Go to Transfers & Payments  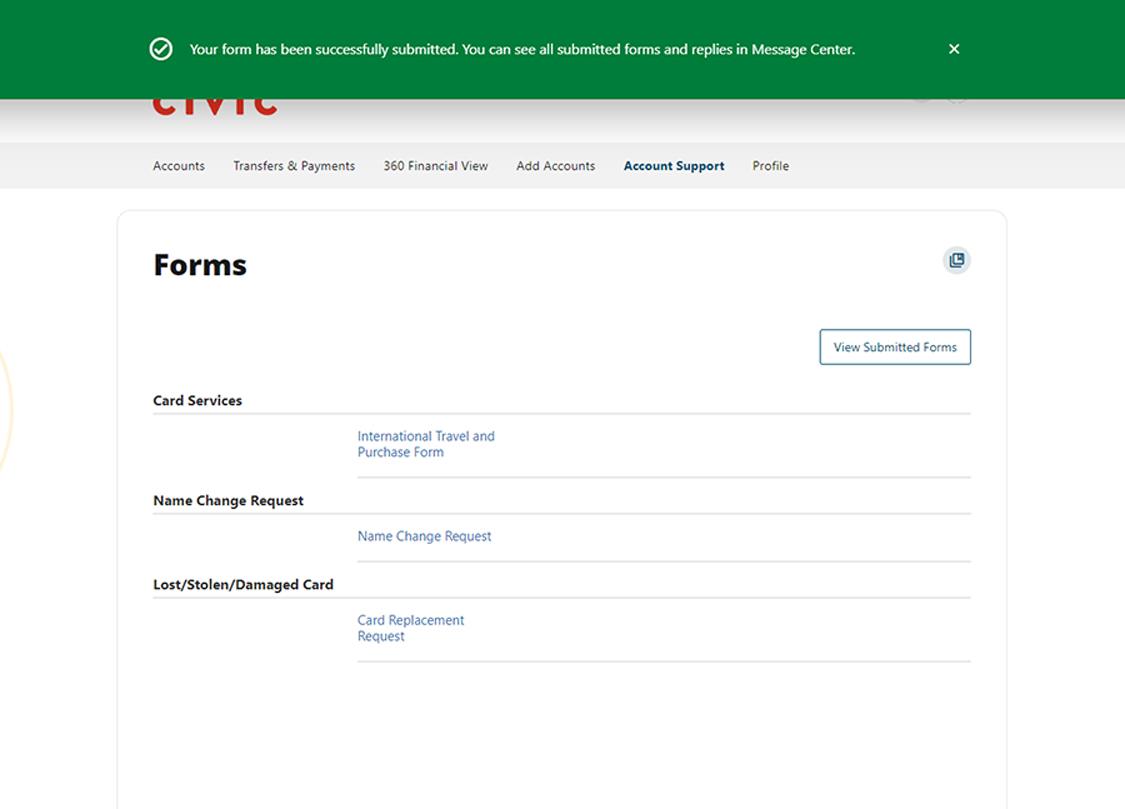(x=294, y=166)
